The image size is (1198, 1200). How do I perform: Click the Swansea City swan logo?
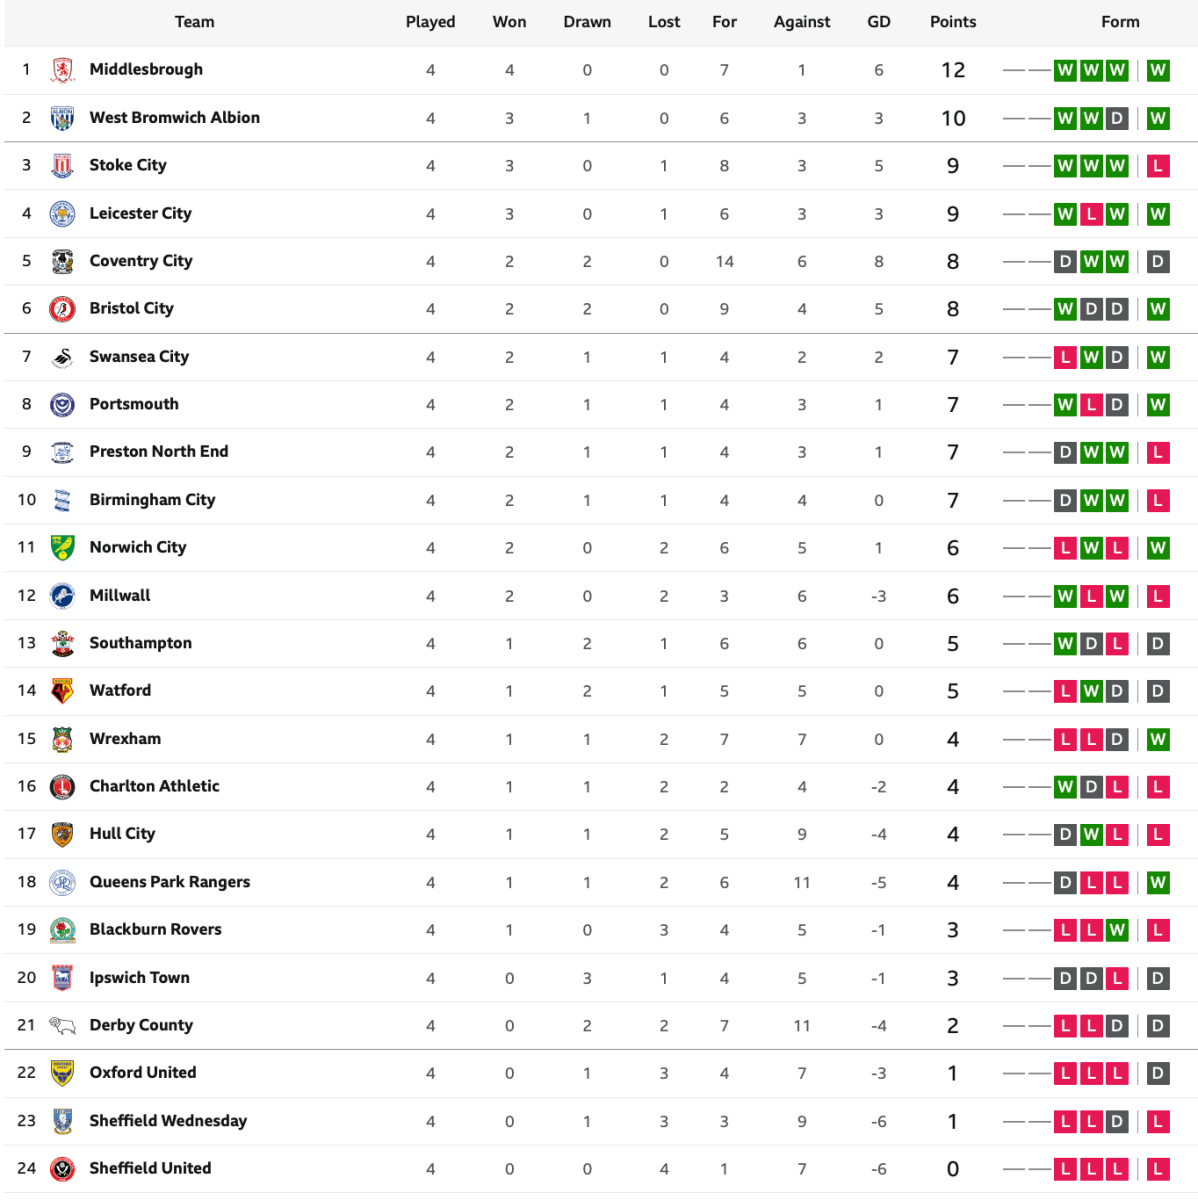62,357
